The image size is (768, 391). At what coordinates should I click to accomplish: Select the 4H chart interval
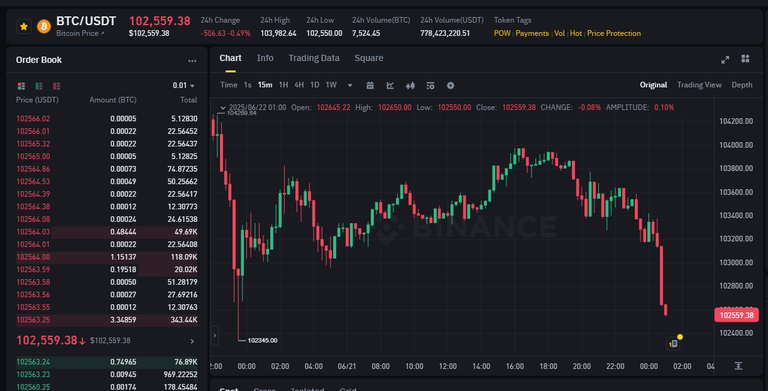tap(299, 85)
